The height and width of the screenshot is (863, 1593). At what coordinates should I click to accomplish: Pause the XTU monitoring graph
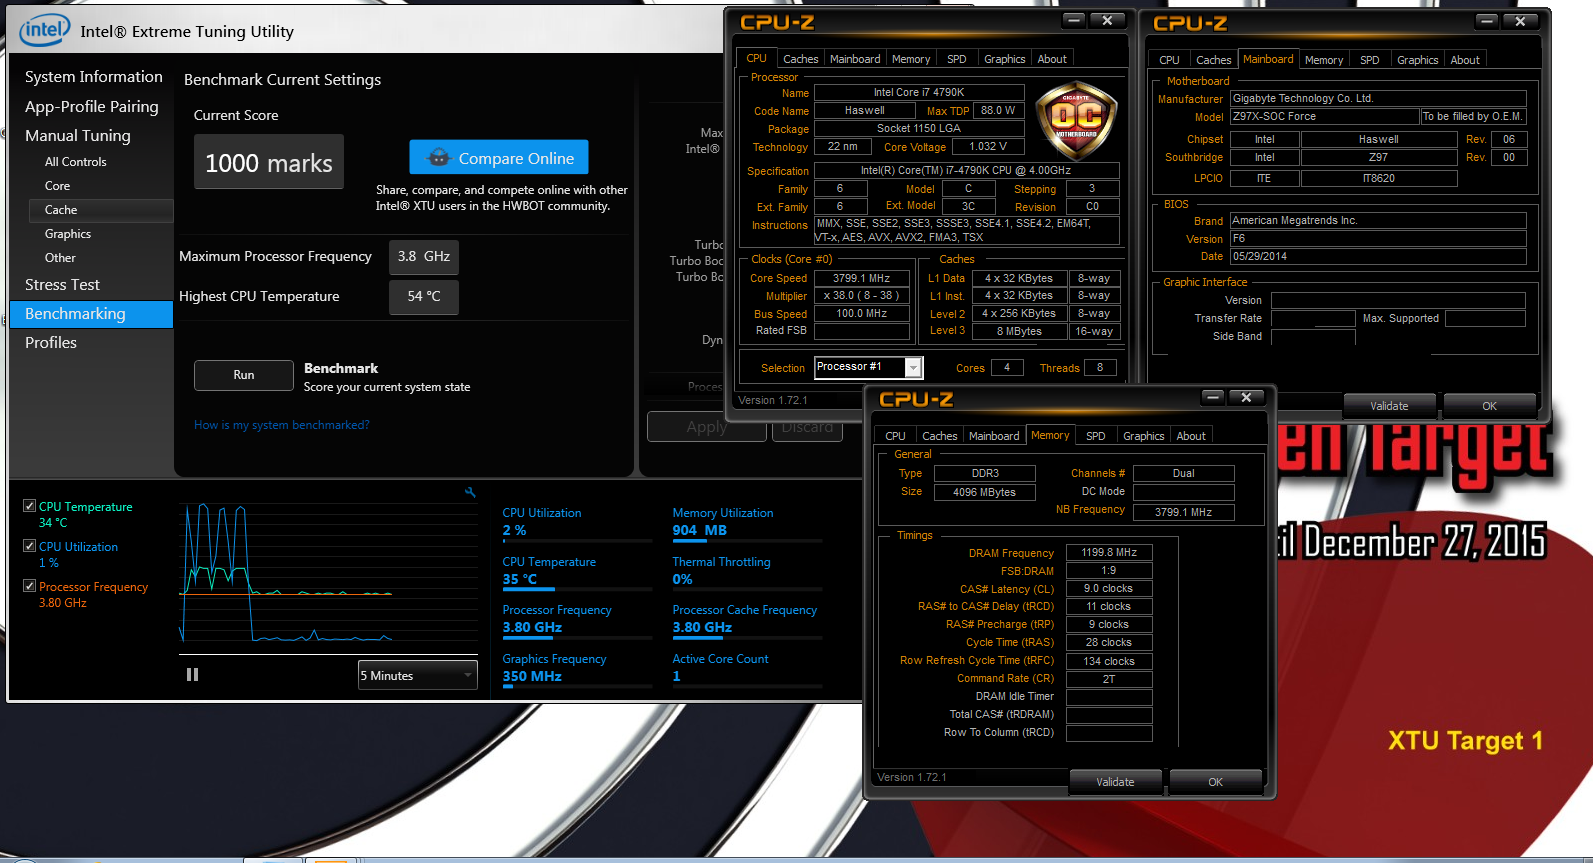coord(192,675)
